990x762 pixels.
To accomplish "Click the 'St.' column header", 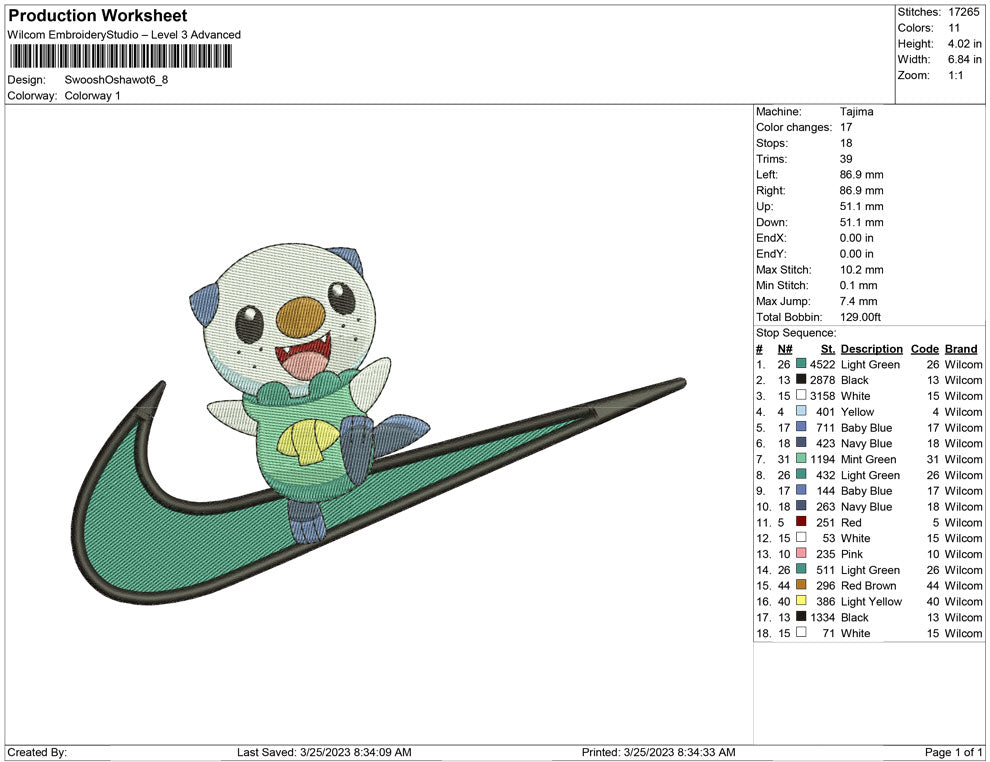I will click(x=828, y=349).
